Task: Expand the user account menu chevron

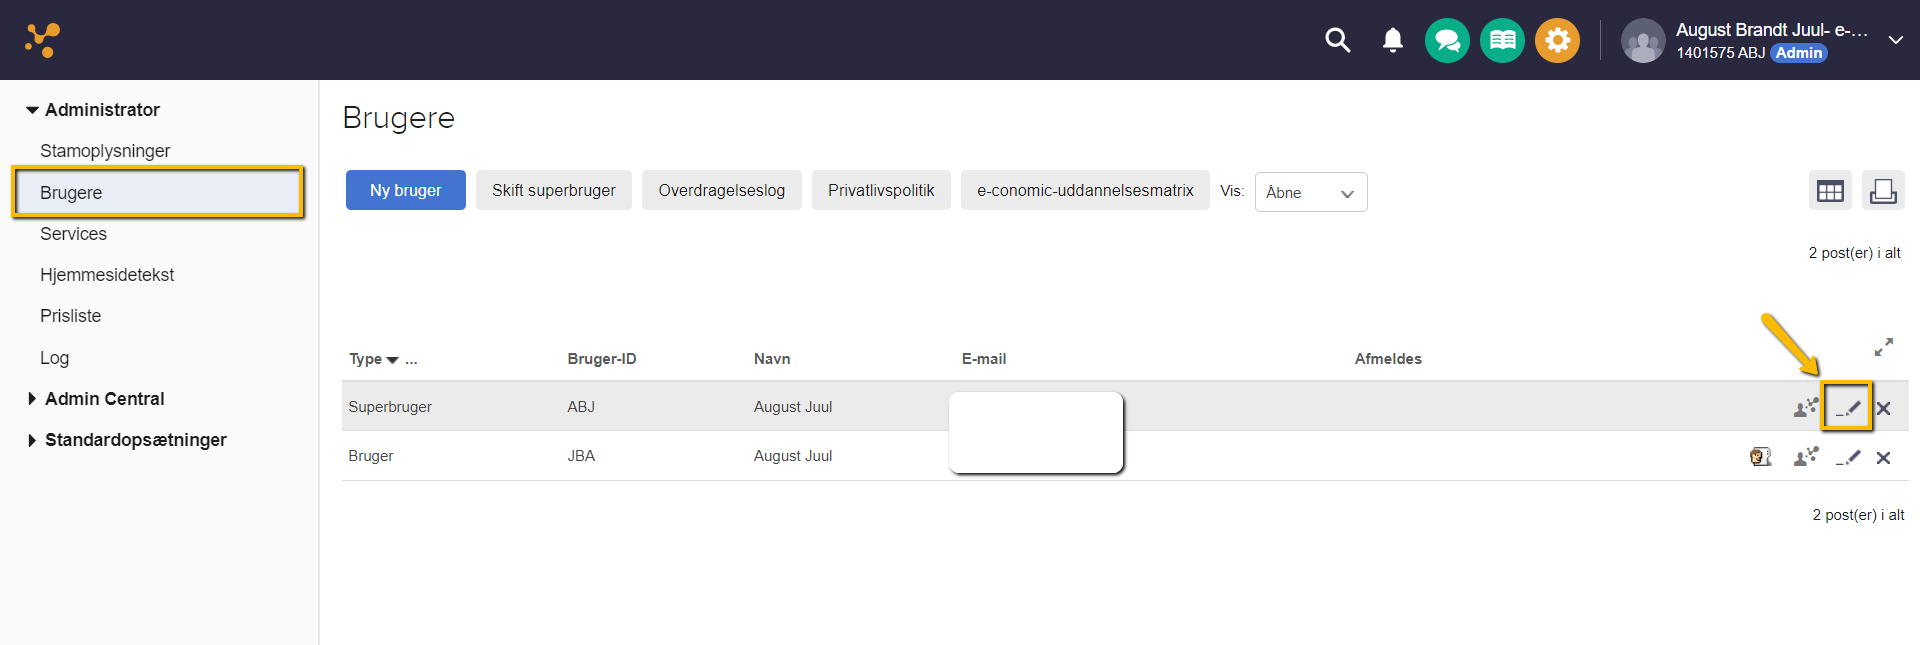Action: [x=1895, y=40]
